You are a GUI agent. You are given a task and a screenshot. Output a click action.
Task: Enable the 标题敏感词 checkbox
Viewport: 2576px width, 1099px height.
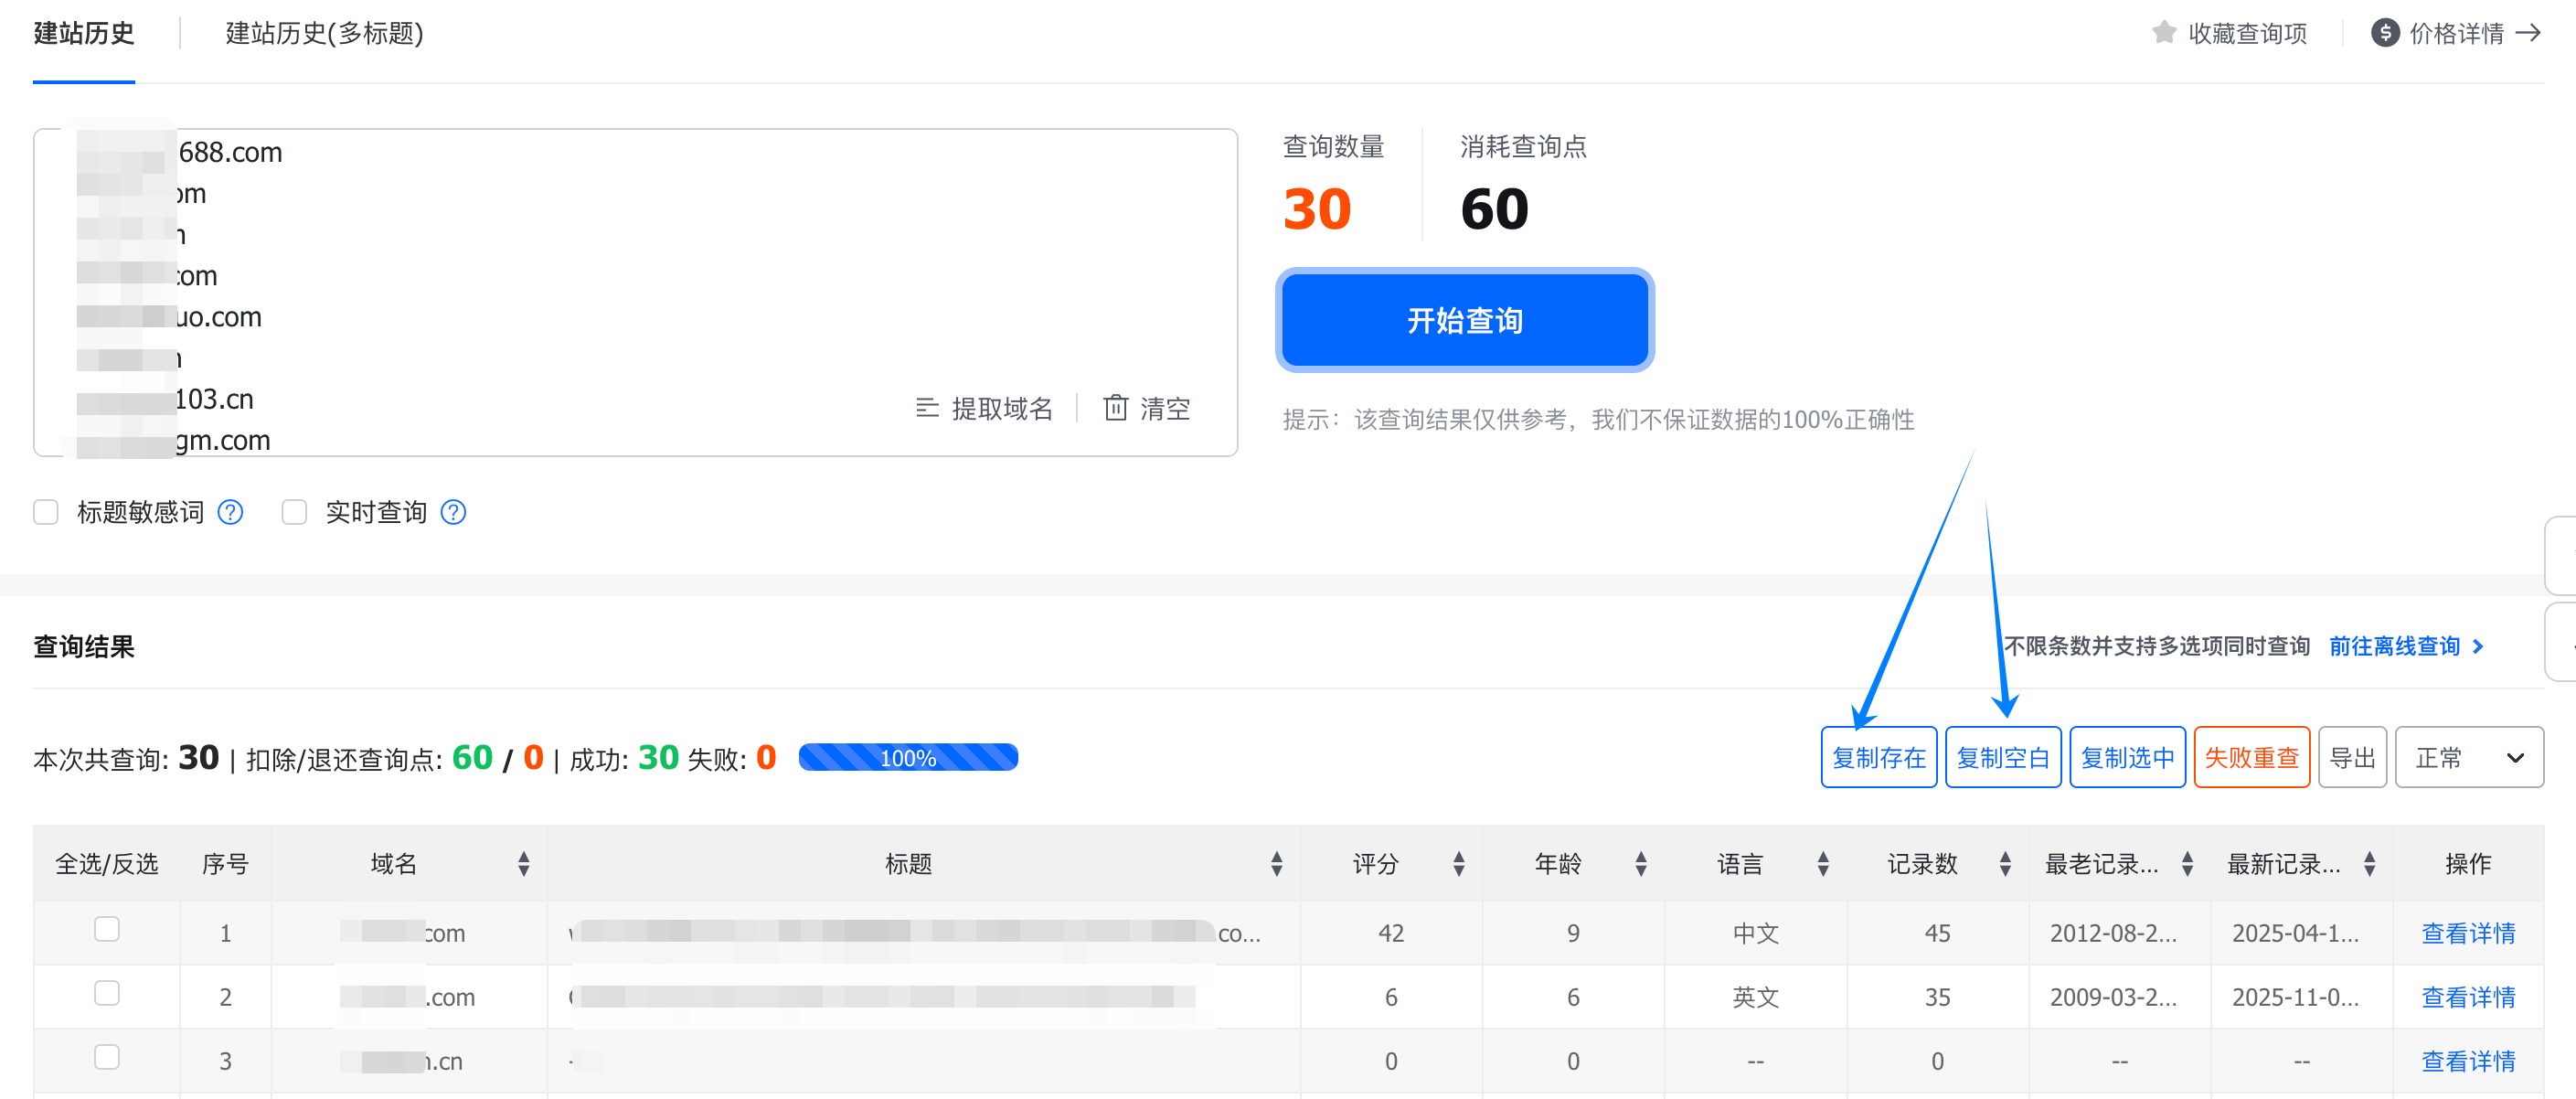pos(46,512)
